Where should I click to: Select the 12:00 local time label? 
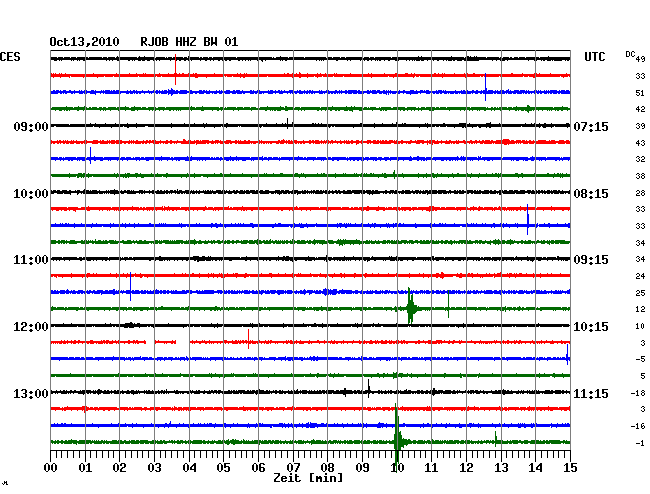tap(31, 327)
